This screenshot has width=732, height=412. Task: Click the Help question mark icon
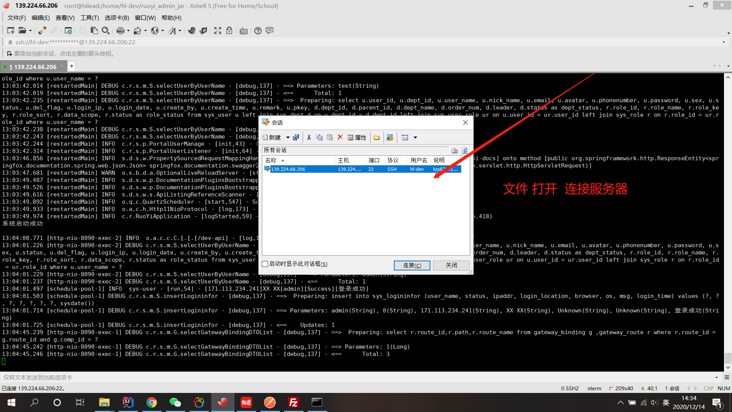point(258,30)
